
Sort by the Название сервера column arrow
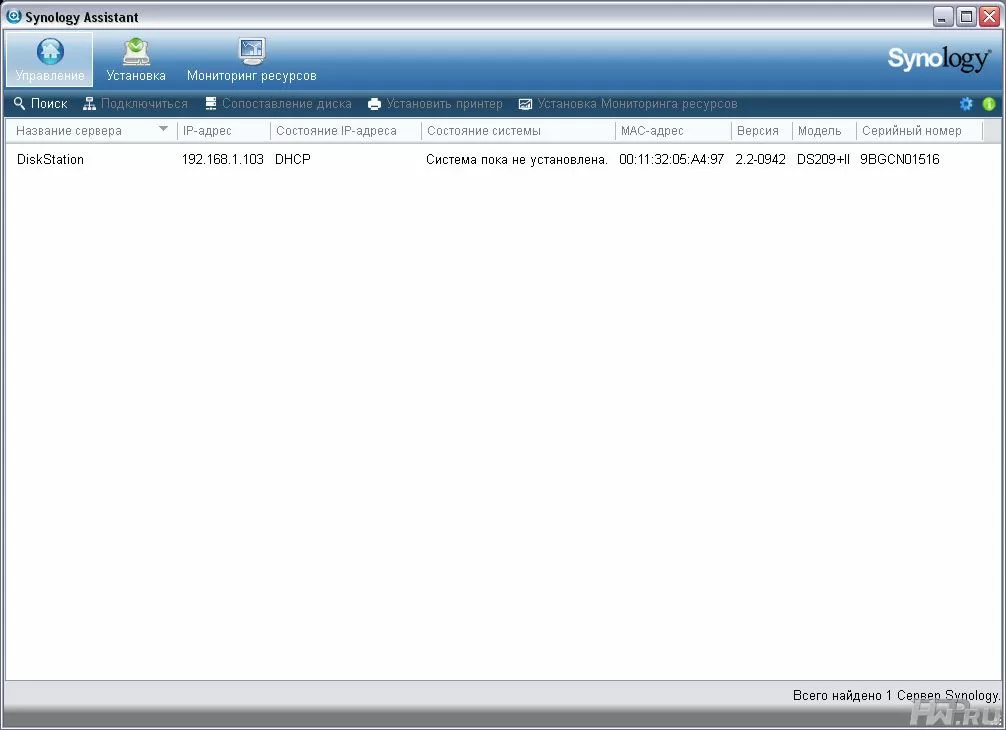pos(164,129)
